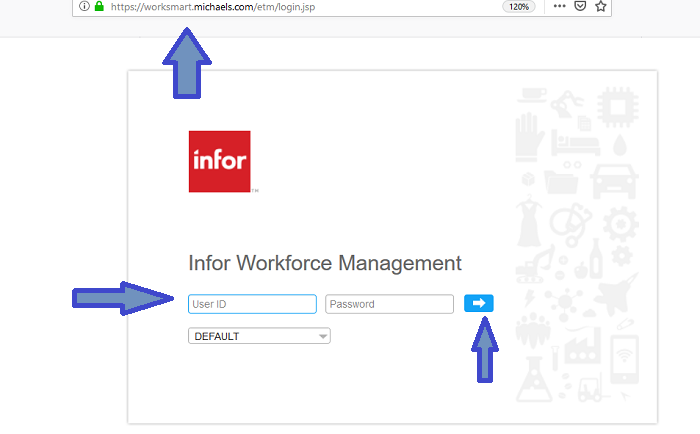Bookmark this page with the star icon
700x434 pixels.
tap(600, 6)
